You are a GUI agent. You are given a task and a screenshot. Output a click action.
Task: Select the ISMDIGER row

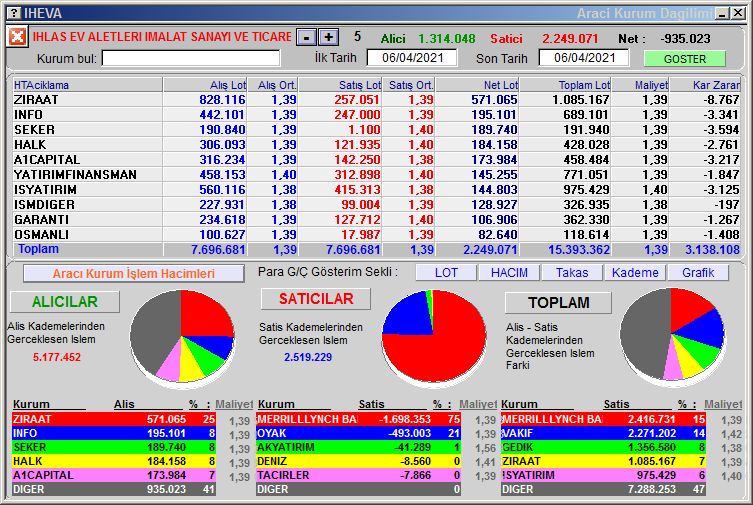[x=376, y=204]
